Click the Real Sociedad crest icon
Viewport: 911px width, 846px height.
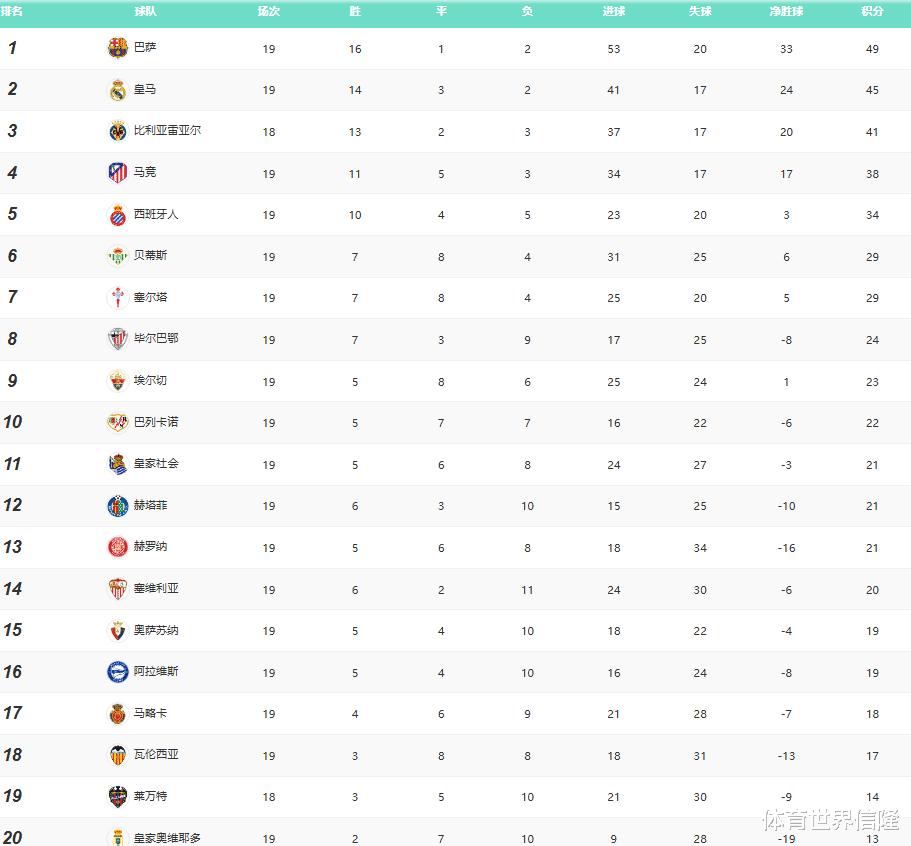coord(118,464)
